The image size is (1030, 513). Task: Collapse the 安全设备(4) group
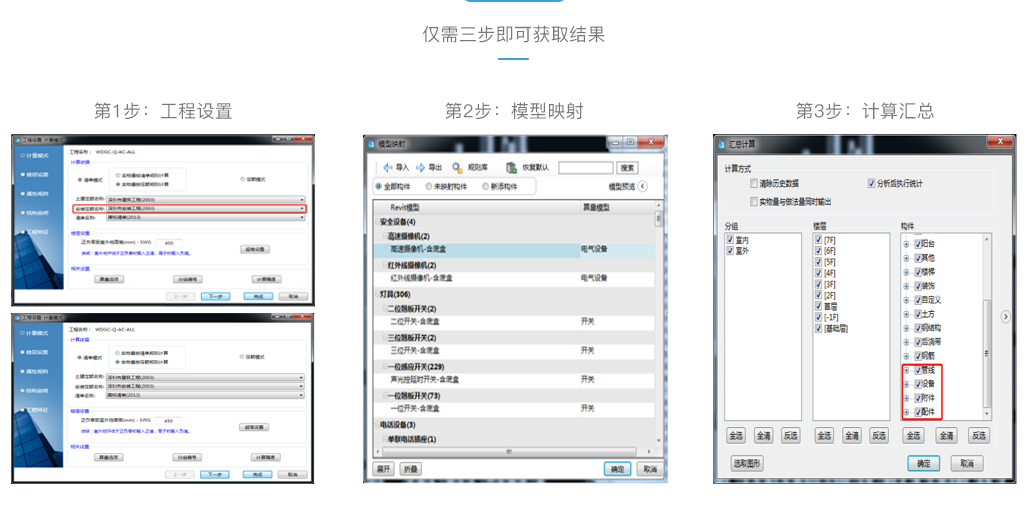coord(377,222)
